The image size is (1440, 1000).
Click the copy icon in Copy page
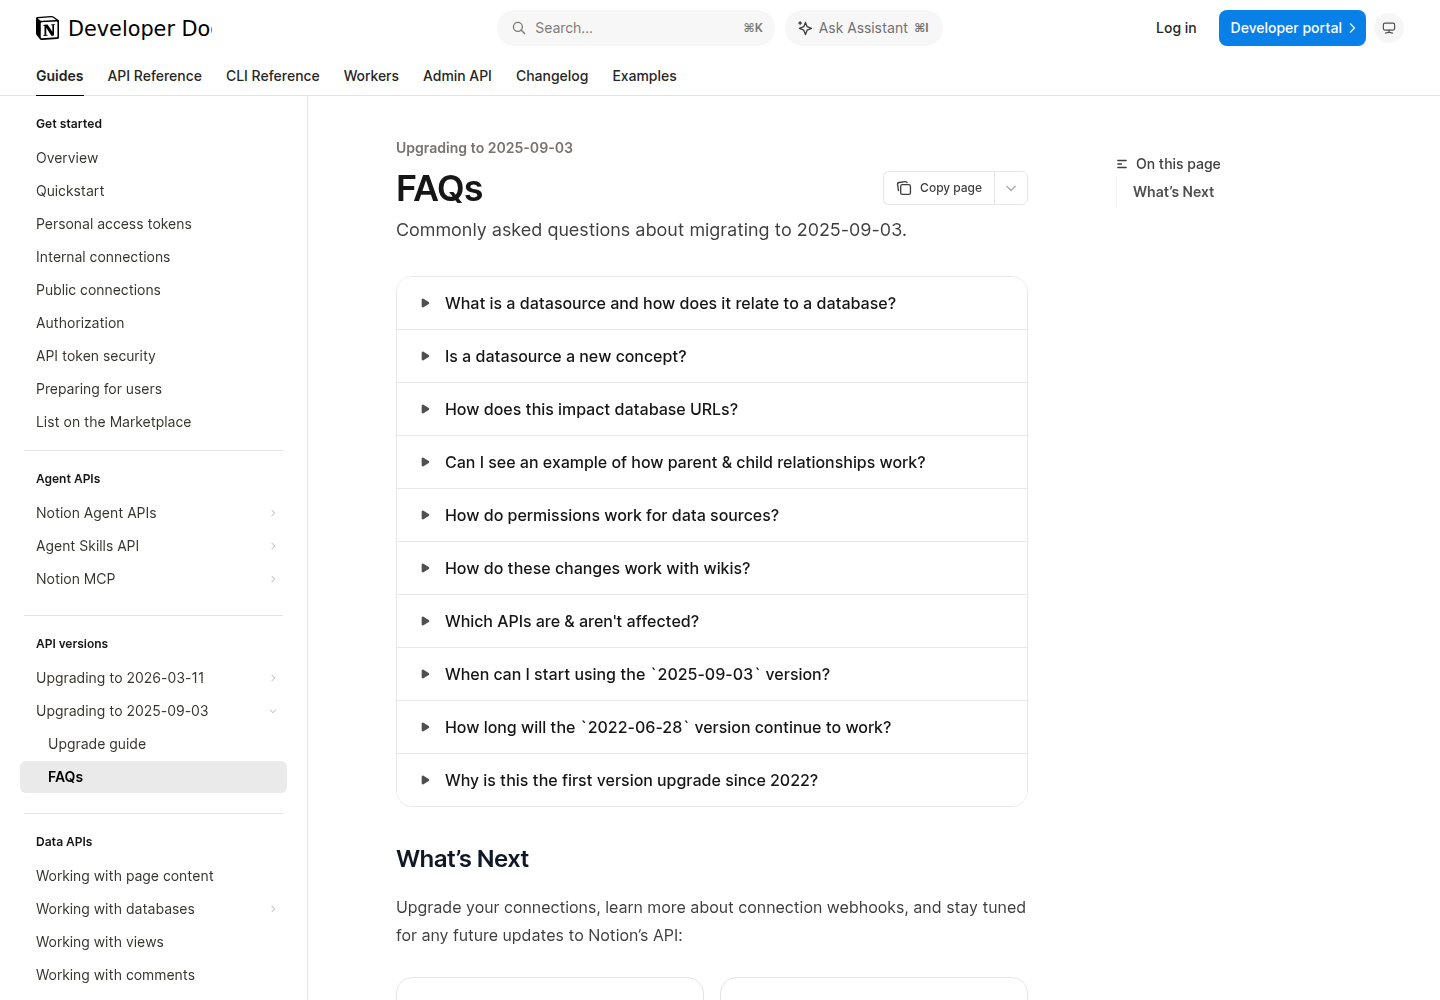coord(904,188)
